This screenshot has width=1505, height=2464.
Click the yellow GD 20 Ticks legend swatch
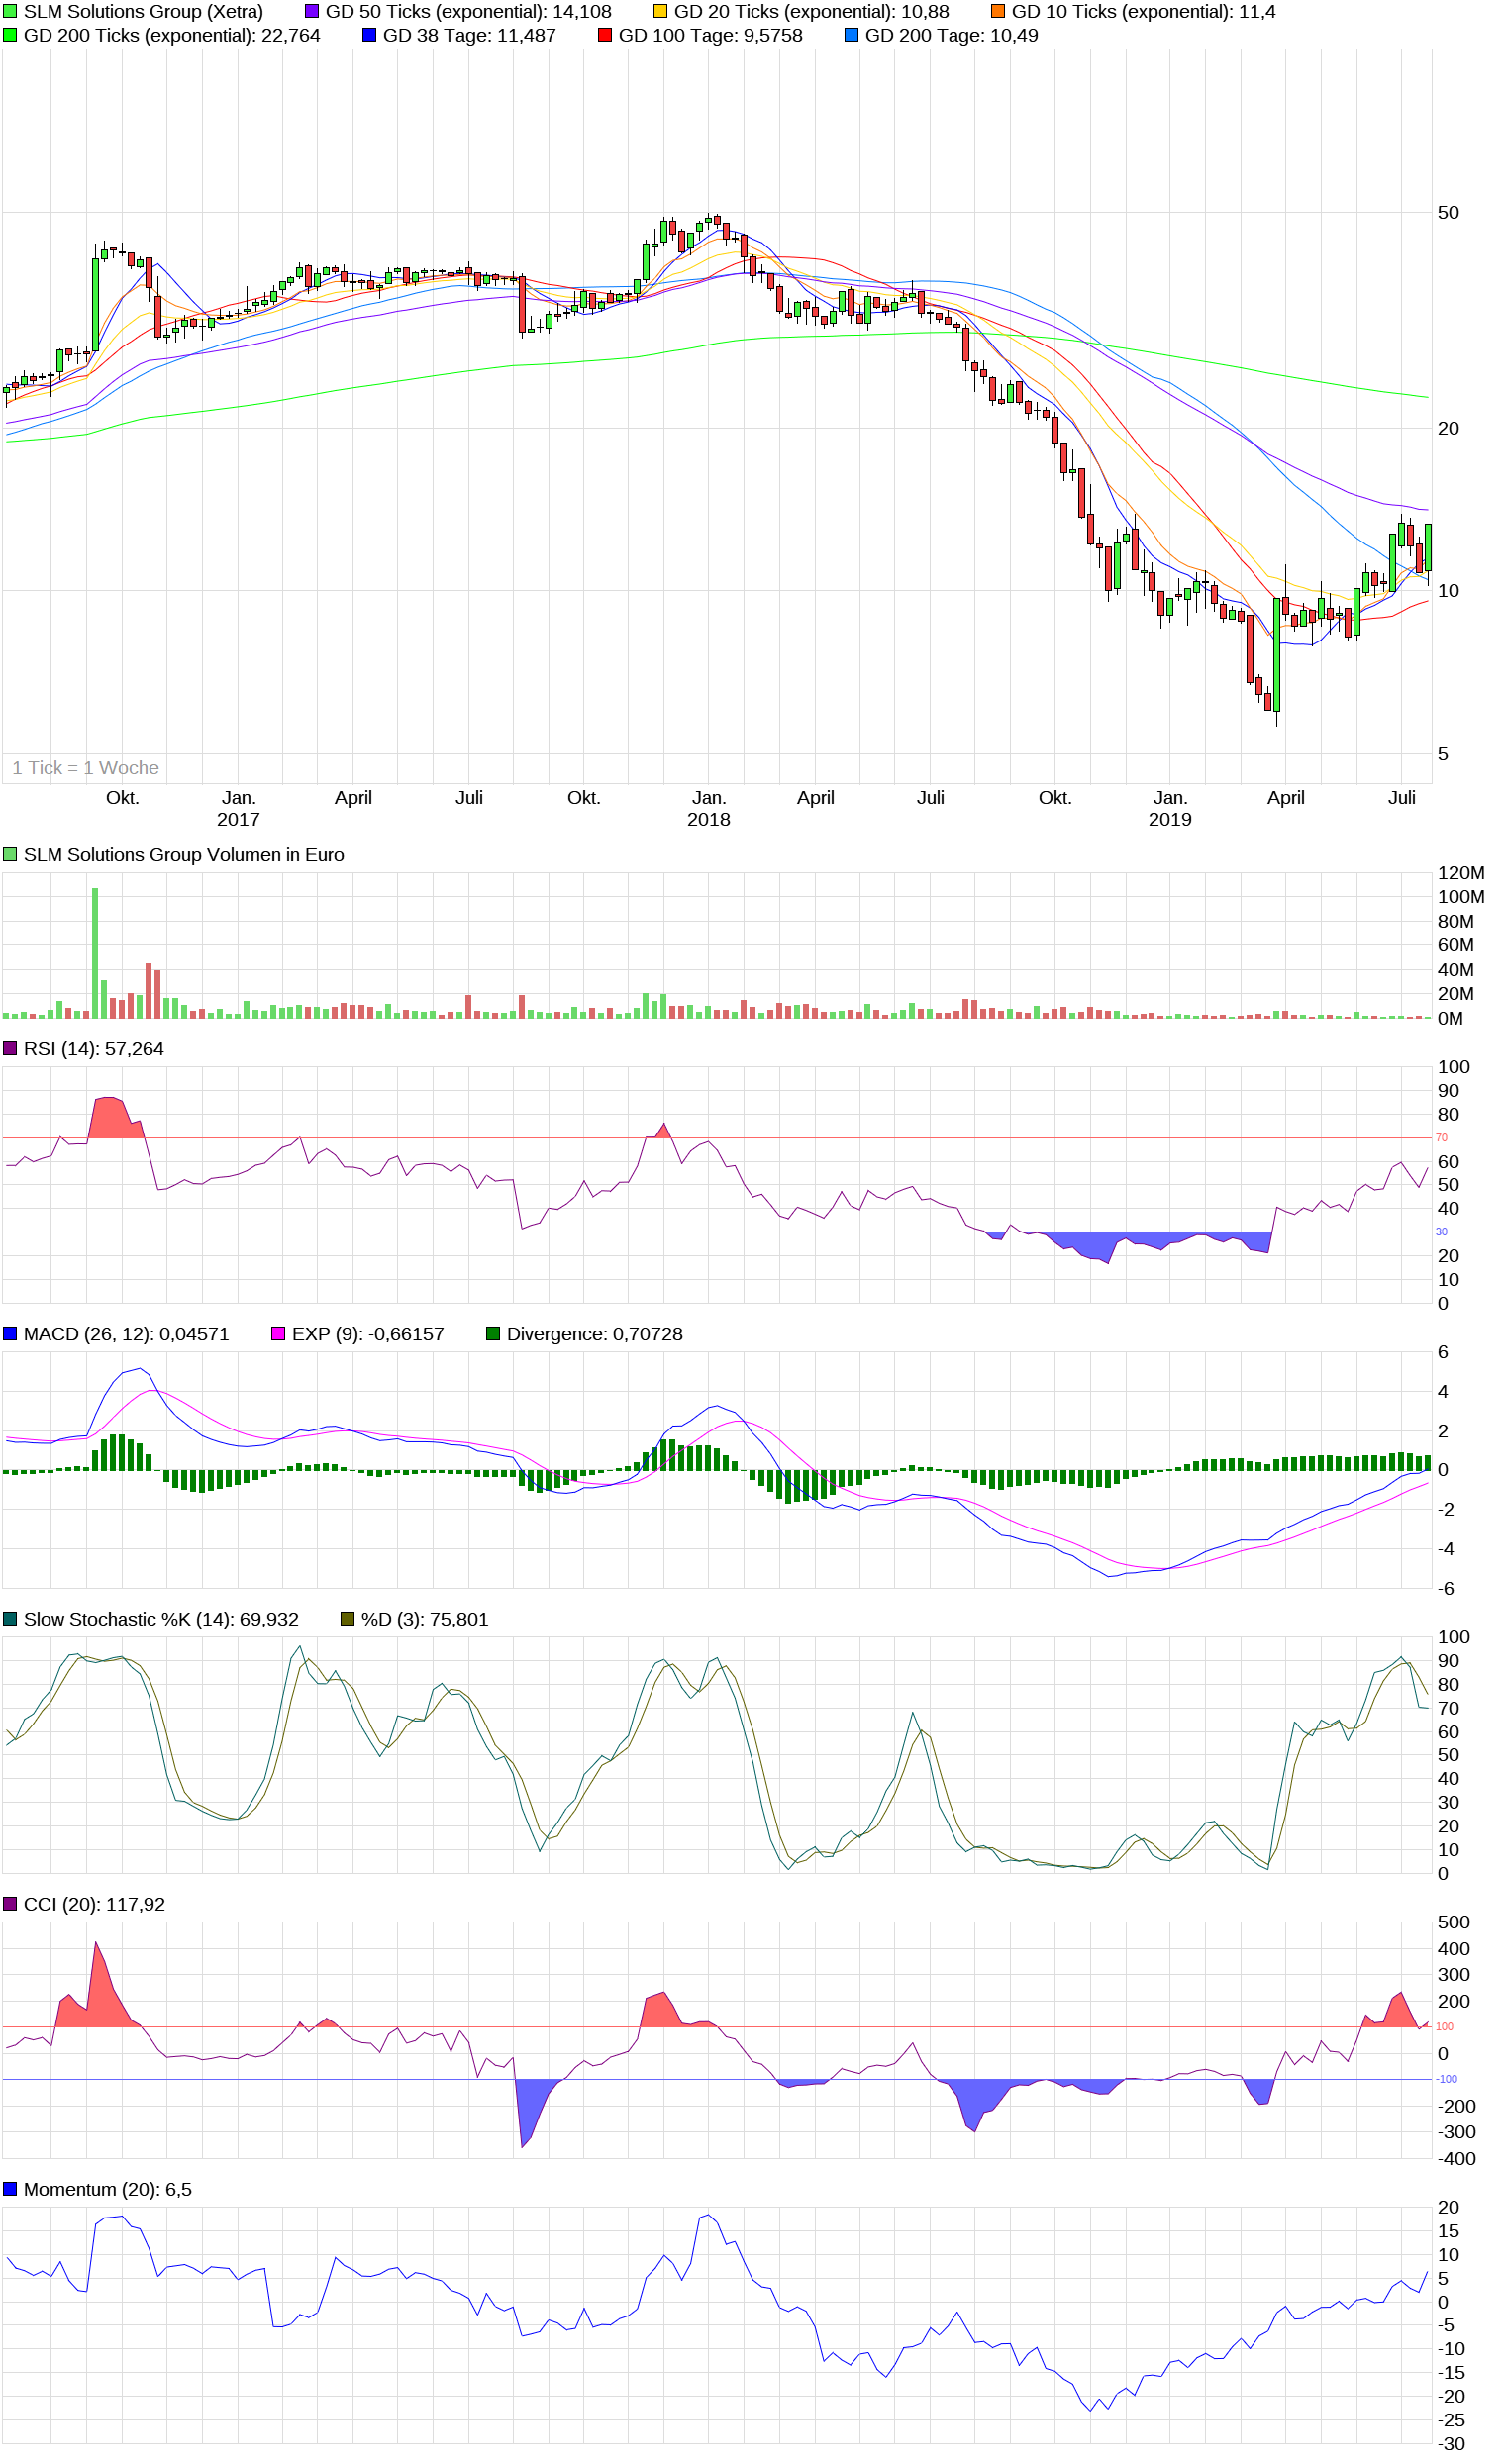[x=660, y=12]
